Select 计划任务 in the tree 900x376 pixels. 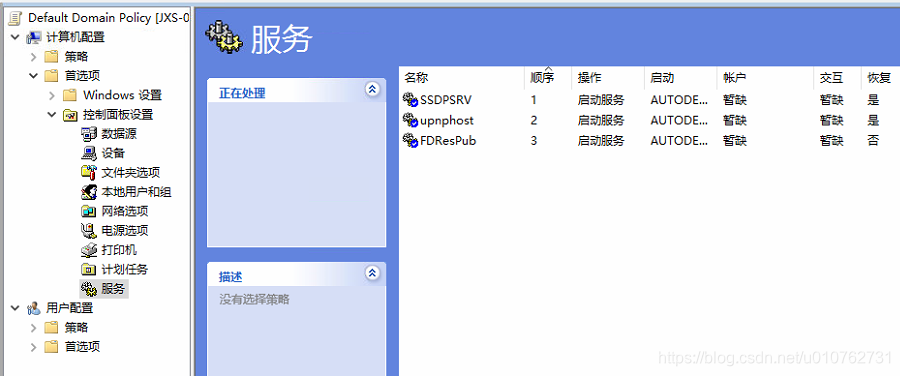125,269
